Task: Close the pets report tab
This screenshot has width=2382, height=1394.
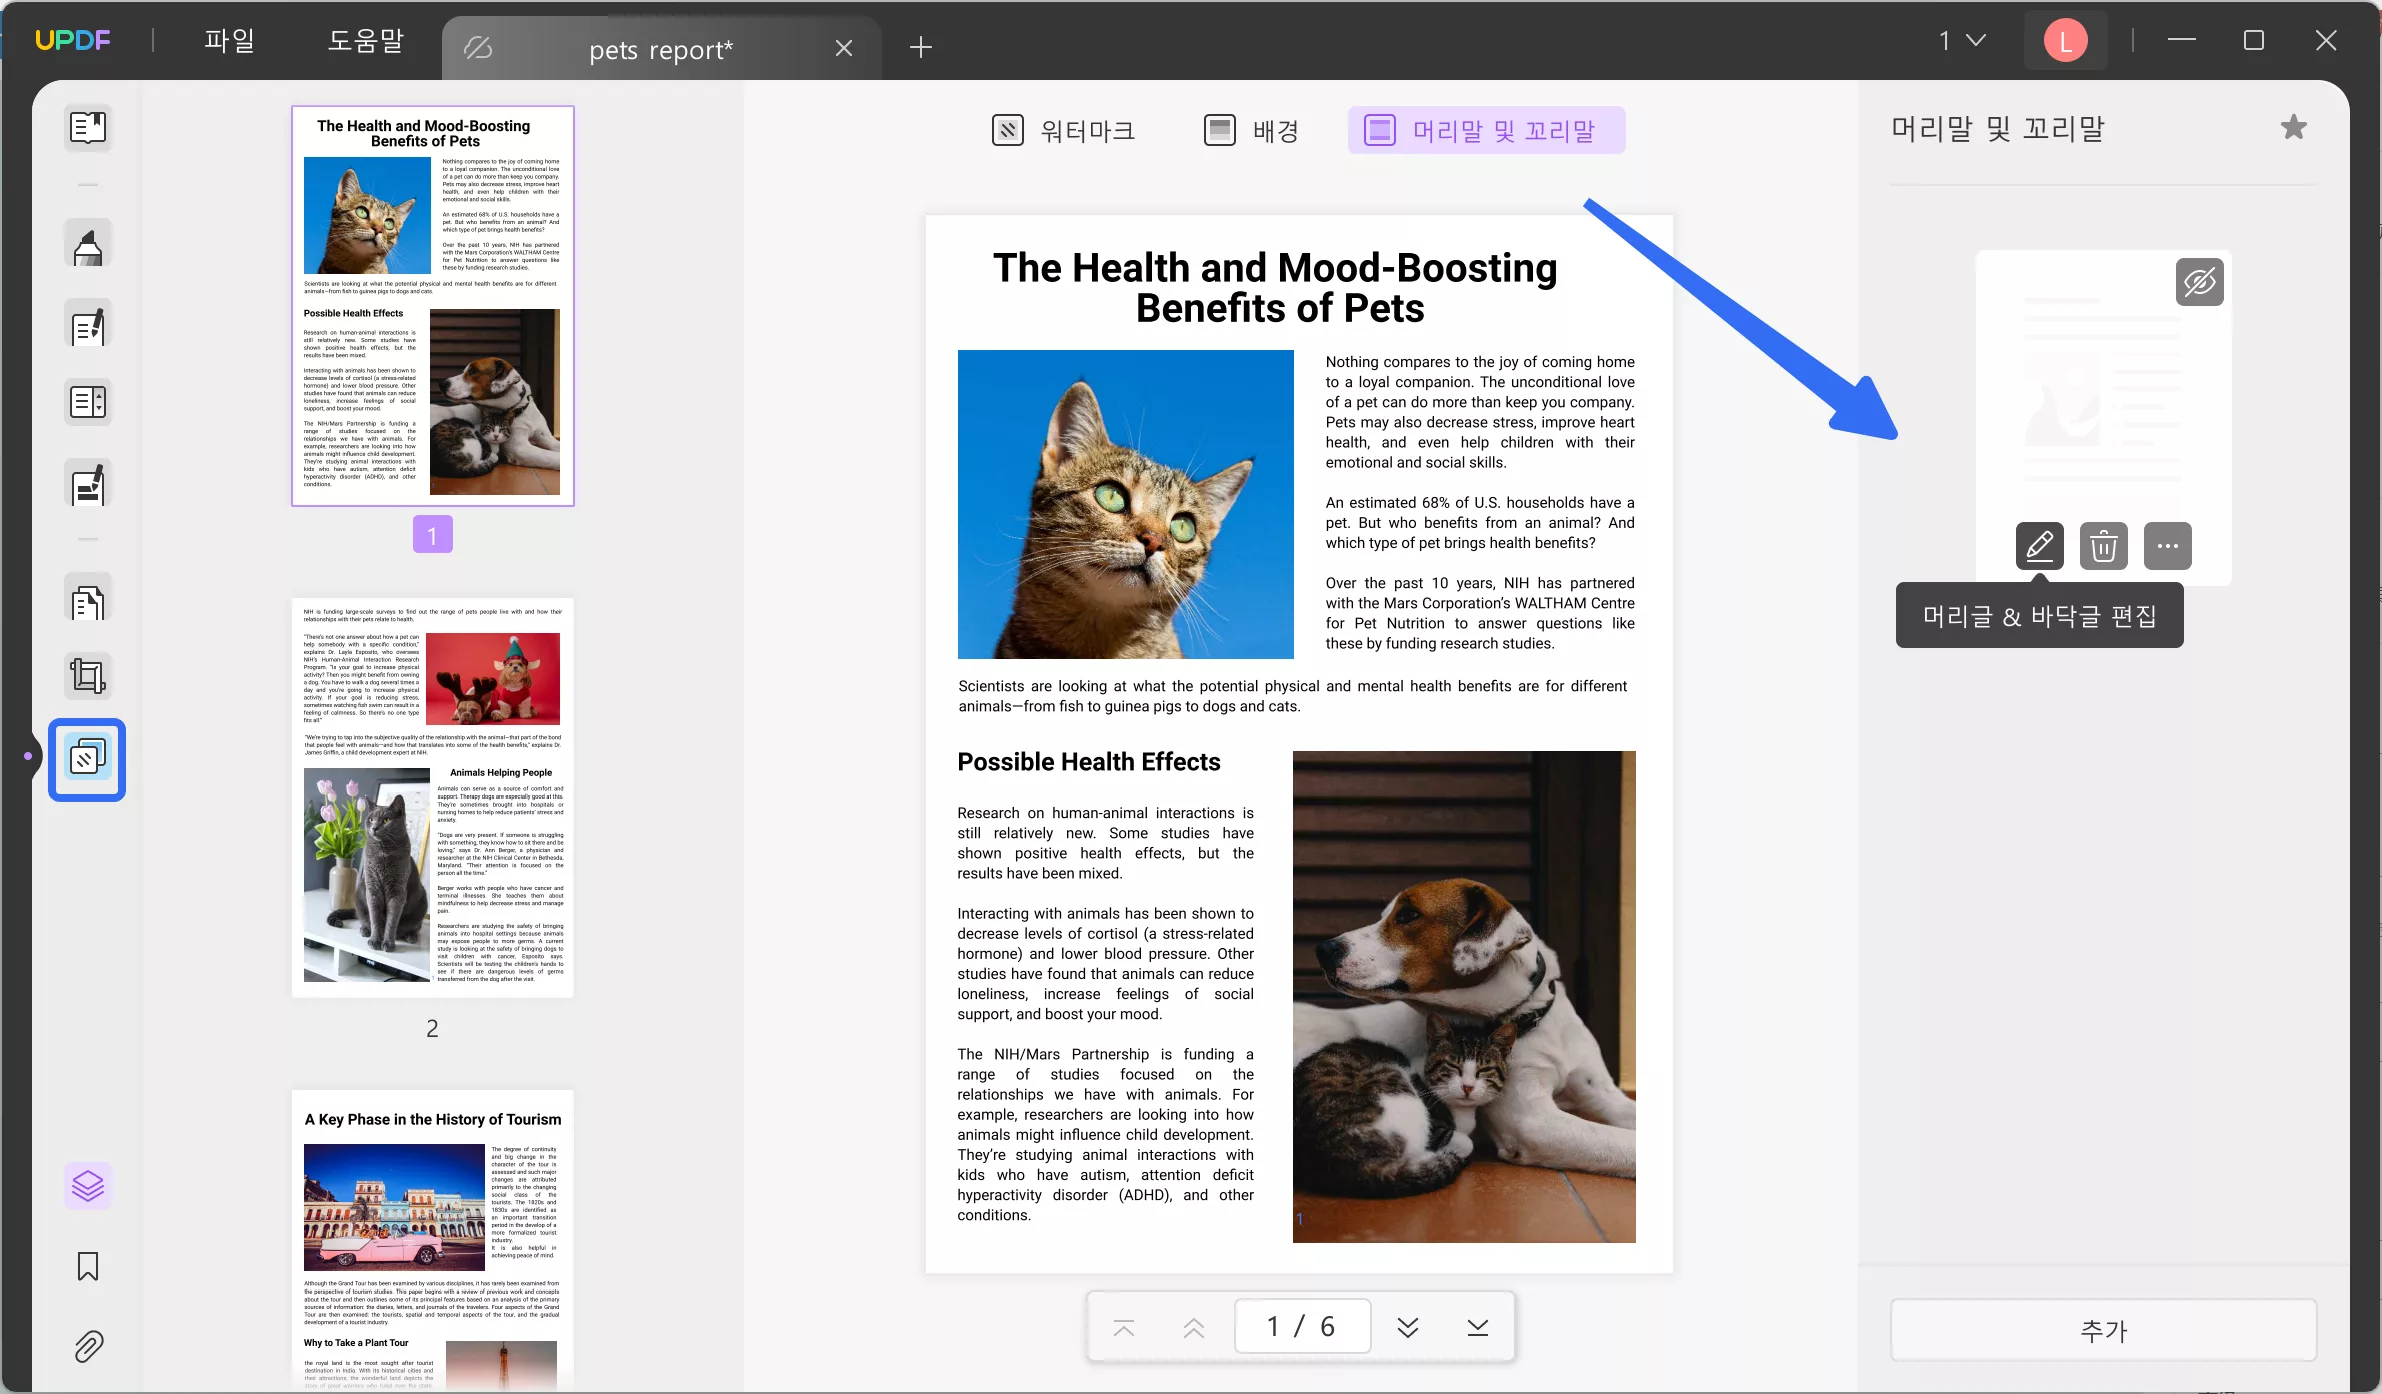Action: point(844,48)
